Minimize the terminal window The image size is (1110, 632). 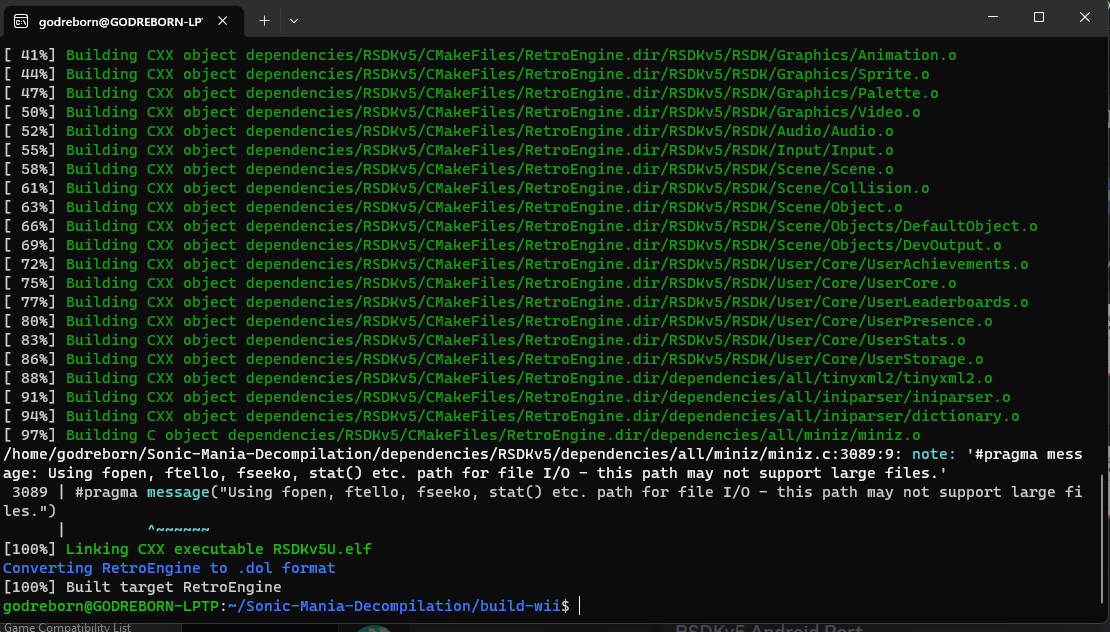coord(992,17)
